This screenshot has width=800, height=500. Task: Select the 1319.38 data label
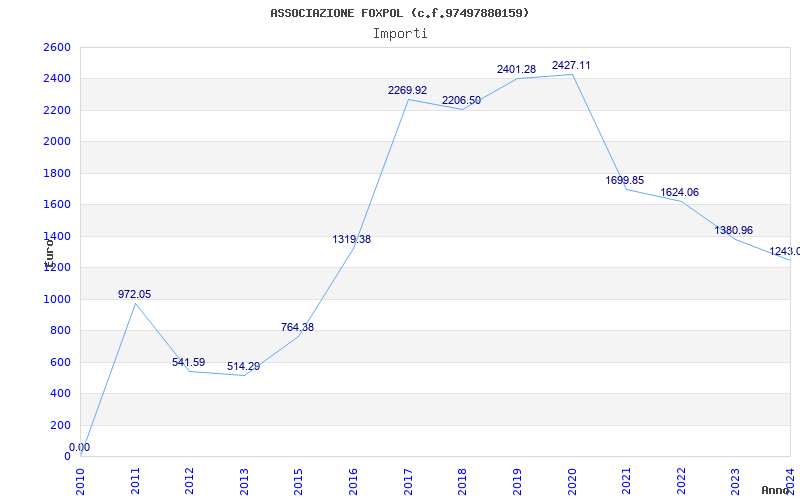(x=352, y=239)
